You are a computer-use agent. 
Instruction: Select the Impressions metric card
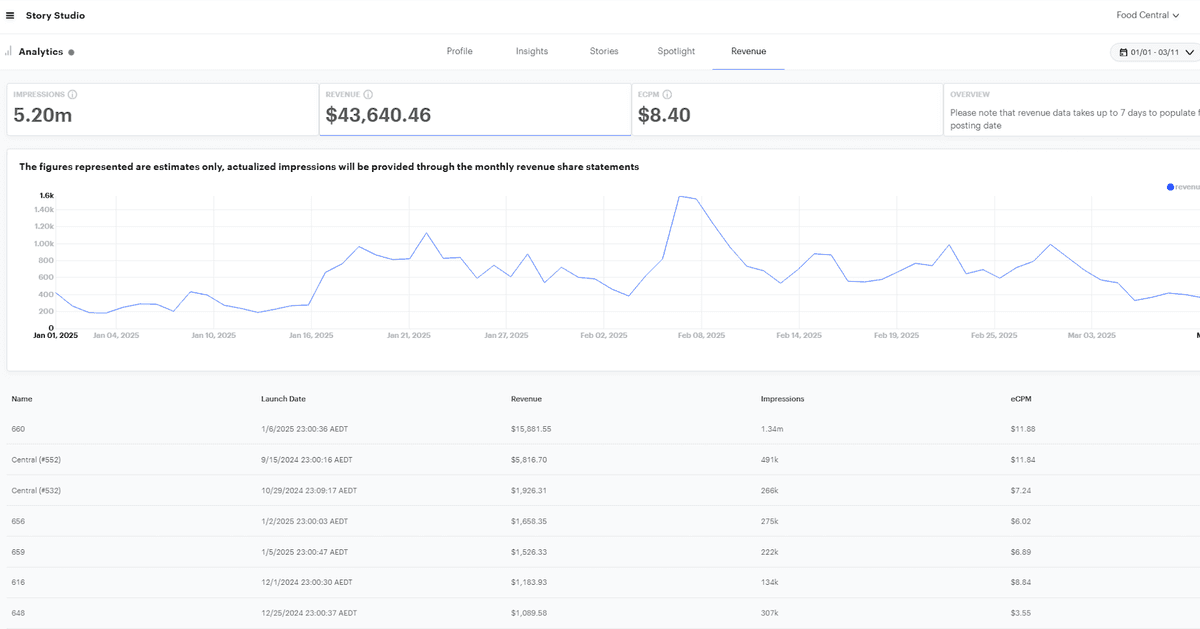click(162, 109)
